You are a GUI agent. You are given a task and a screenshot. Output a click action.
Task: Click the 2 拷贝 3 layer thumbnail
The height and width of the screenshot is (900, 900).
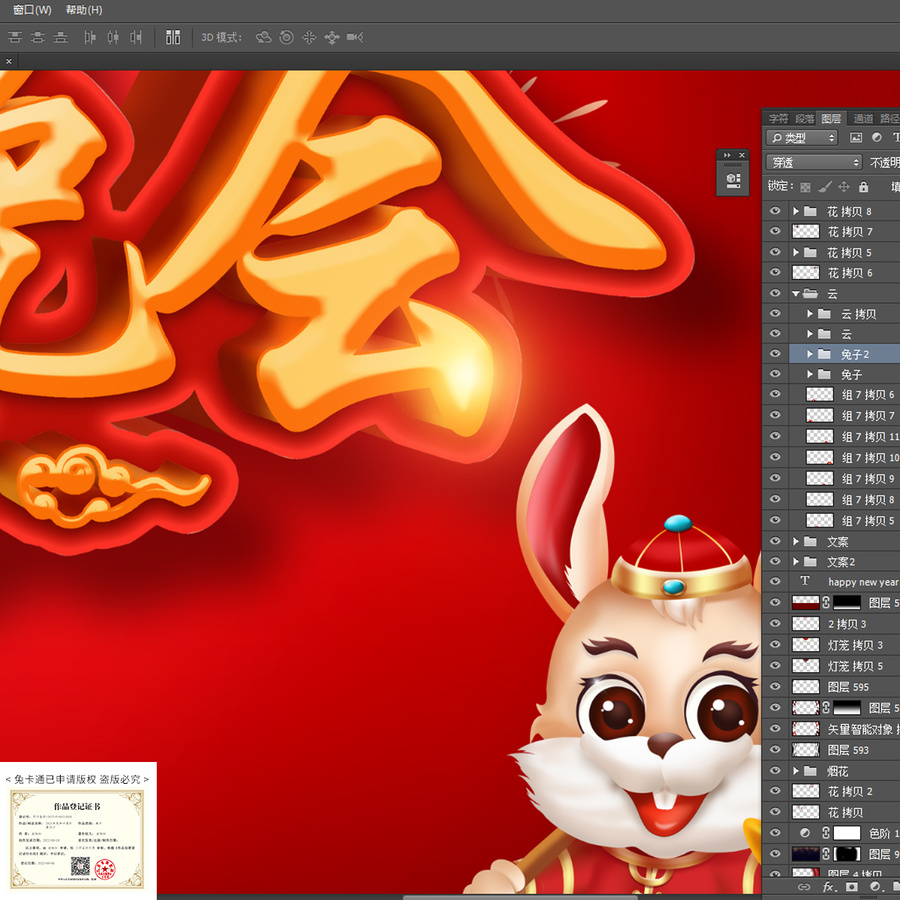coord(805,623)
